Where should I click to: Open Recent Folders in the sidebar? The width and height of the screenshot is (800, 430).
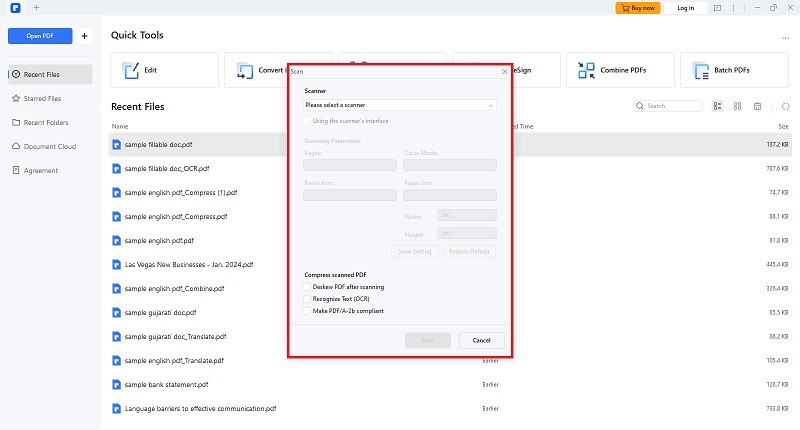pyautogui.click(x=50, y=122)
